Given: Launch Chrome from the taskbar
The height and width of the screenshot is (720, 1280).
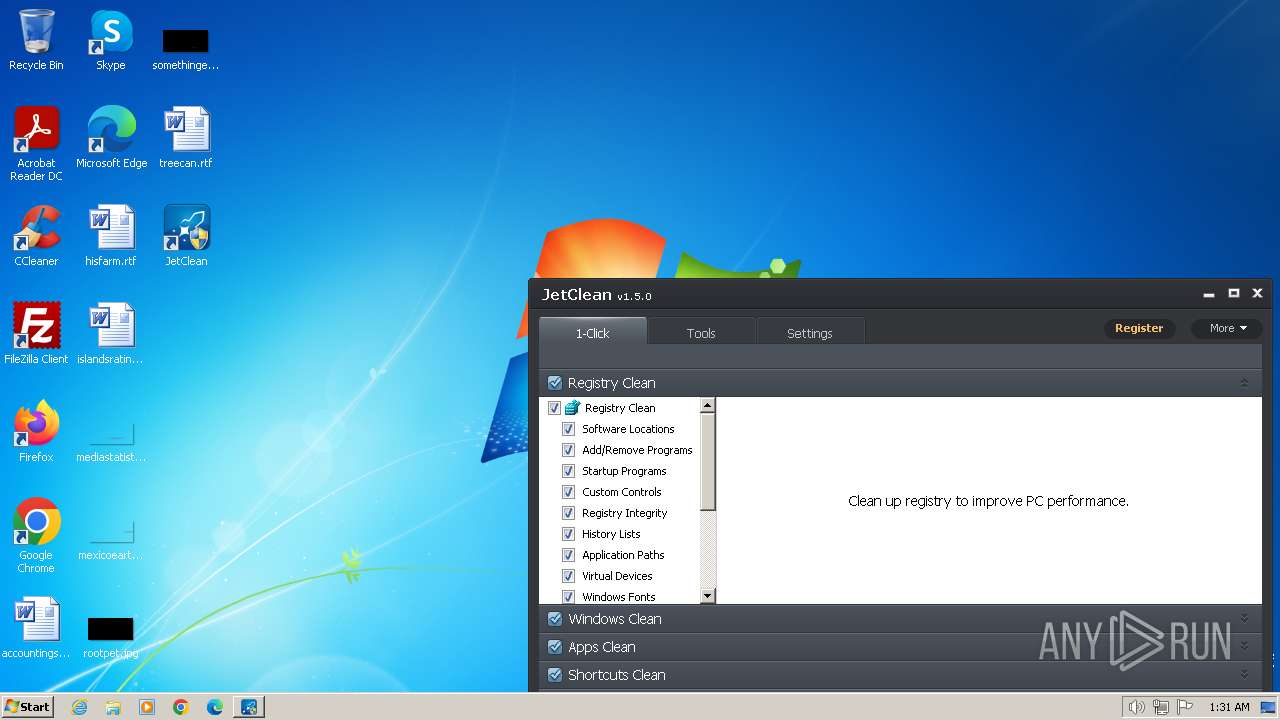Looking at the screenshot, I should (181, 707).
